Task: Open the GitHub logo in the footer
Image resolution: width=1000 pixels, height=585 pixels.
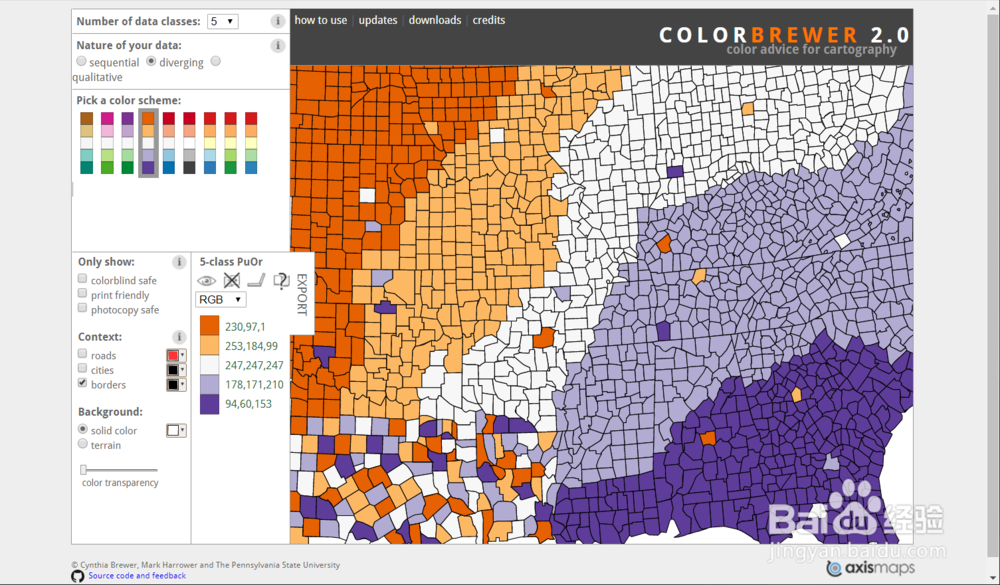Action: 77,576
